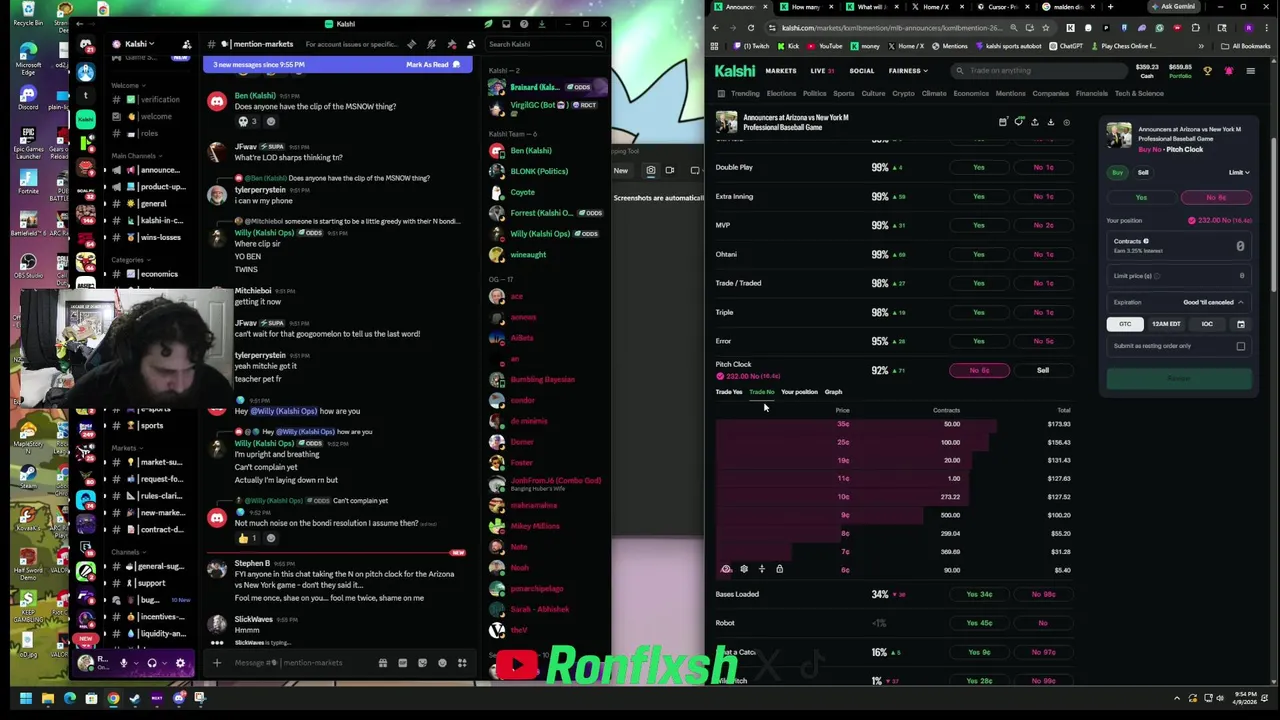Select Sports category tab
1280x720 pixels.
[x=844, y=94]
